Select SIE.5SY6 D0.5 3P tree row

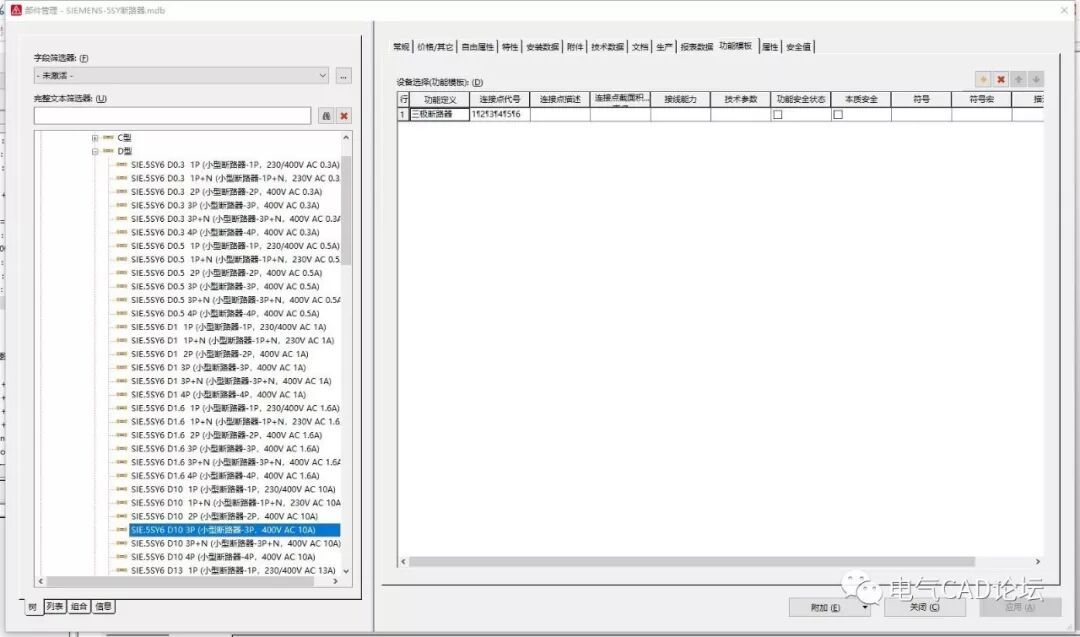pos(225,286)
